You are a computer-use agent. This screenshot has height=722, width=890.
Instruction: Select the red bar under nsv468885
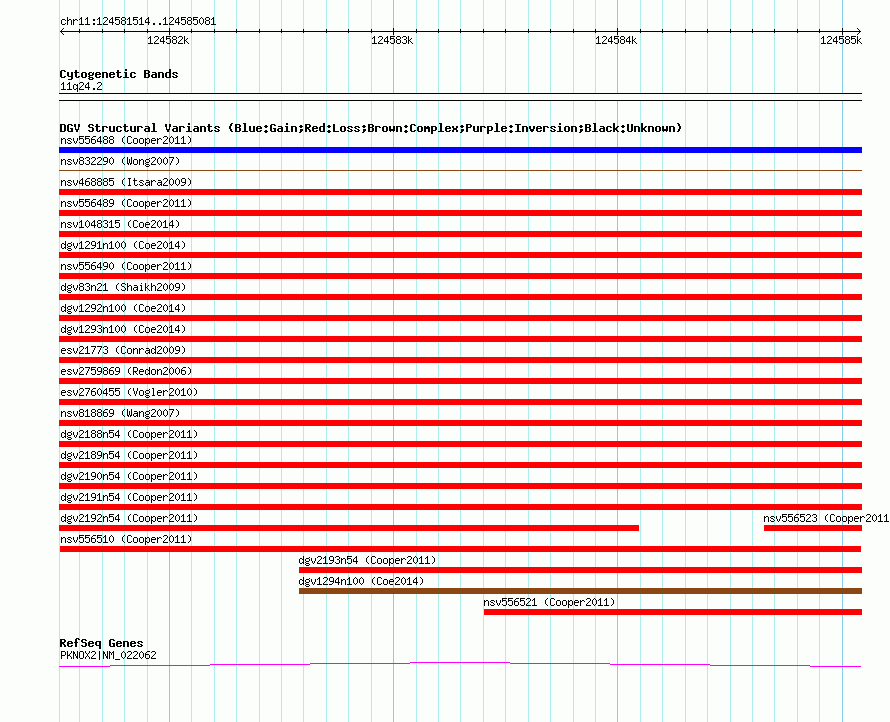[x=460, y=192]
